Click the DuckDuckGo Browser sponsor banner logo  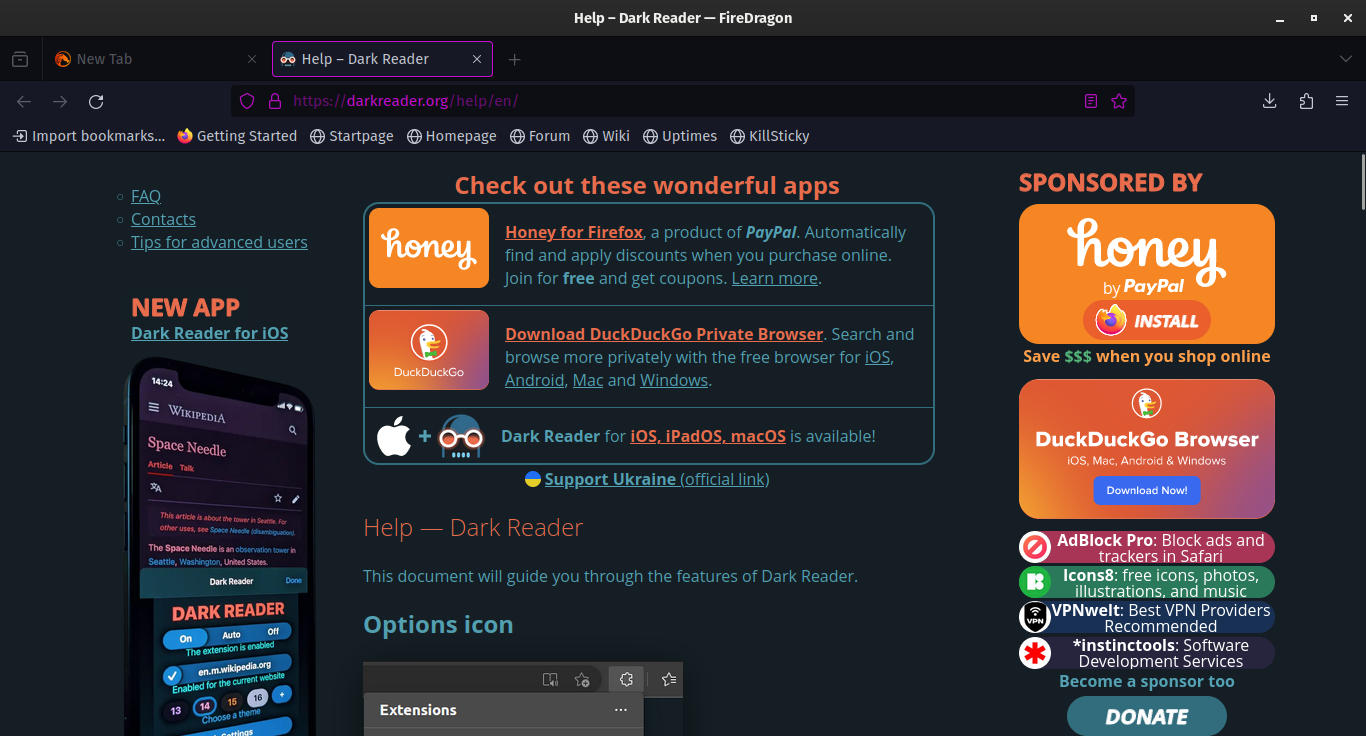click(1147, 404)
